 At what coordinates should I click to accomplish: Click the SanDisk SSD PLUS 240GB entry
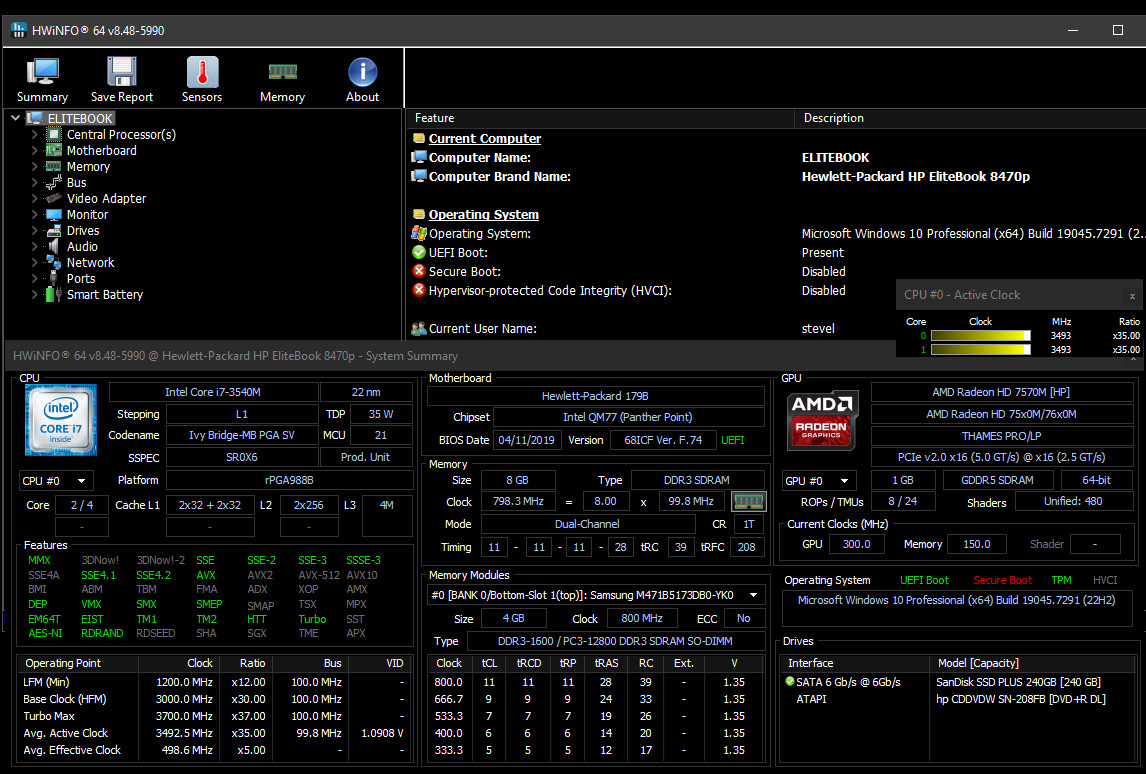click(1018, 682)
